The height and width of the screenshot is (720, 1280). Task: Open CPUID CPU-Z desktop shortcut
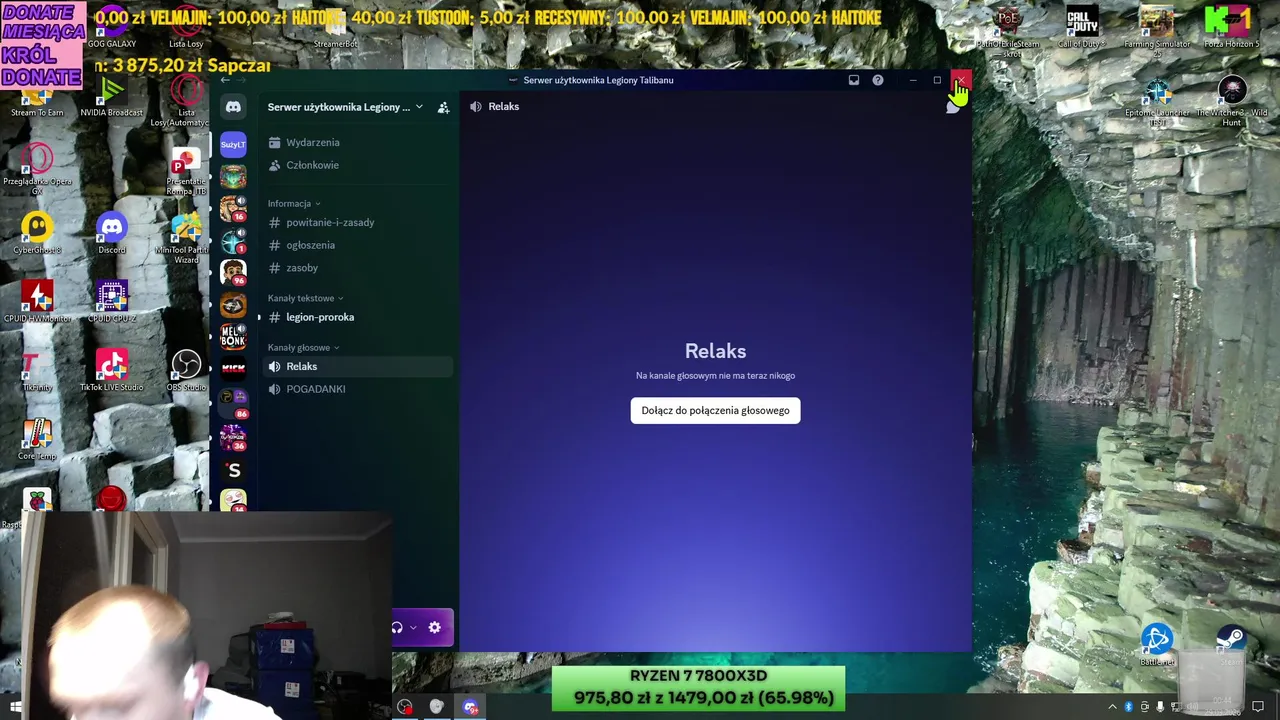click(111, 302)
